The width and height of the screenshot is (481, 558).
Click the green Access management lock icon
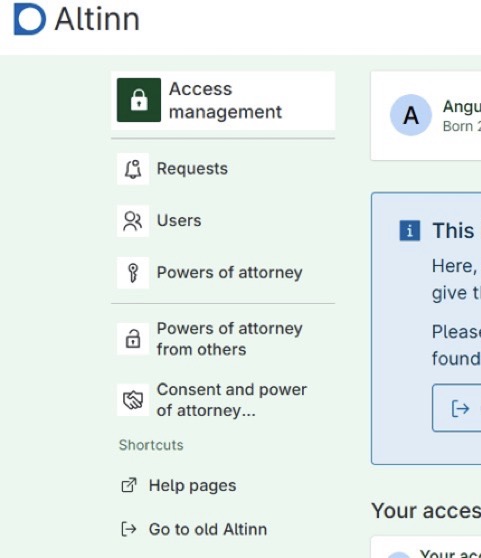(139, 100)
